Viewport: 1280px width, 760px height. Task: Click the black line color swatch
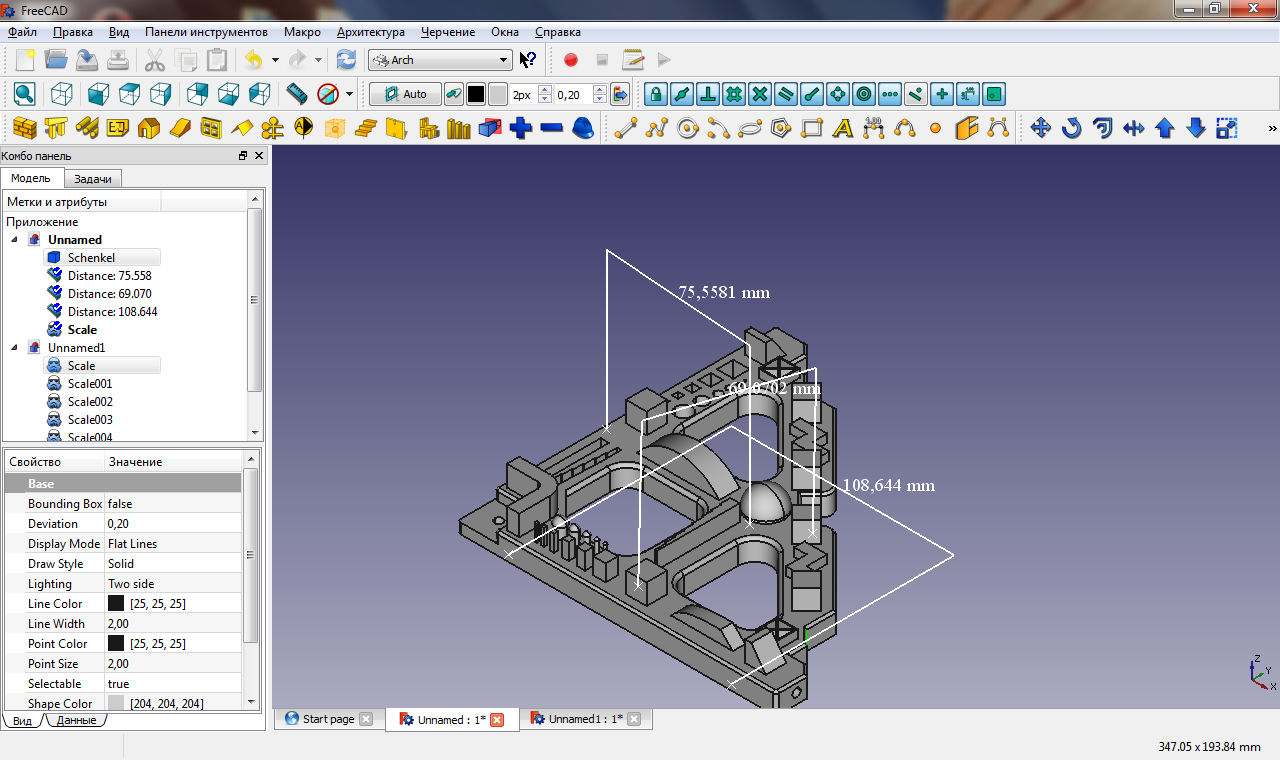(476, 94)
